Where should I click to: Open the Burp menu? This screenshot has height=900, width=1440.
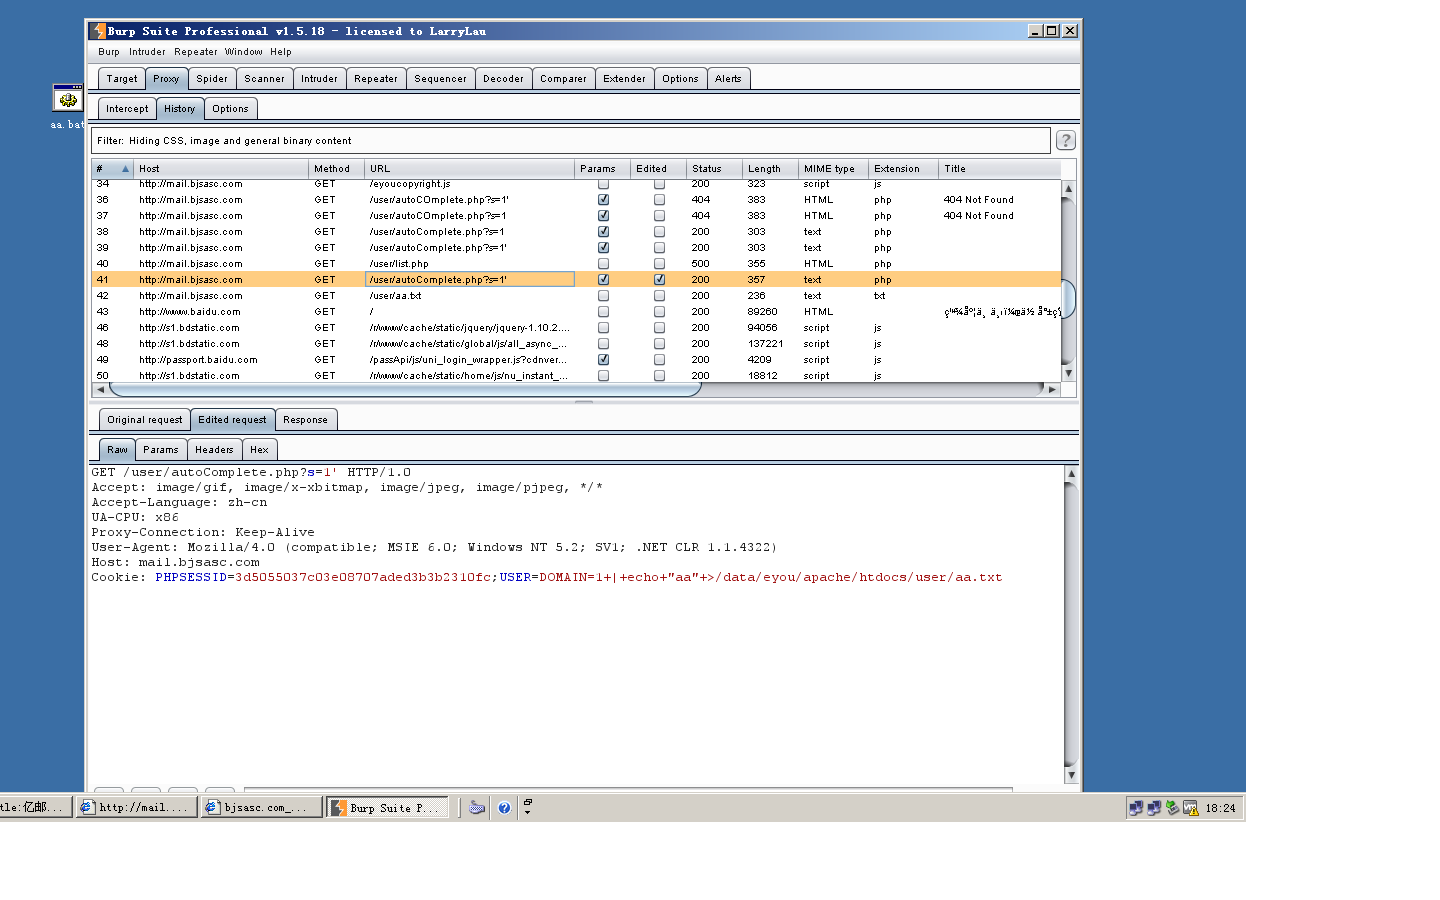click(109, 52)
